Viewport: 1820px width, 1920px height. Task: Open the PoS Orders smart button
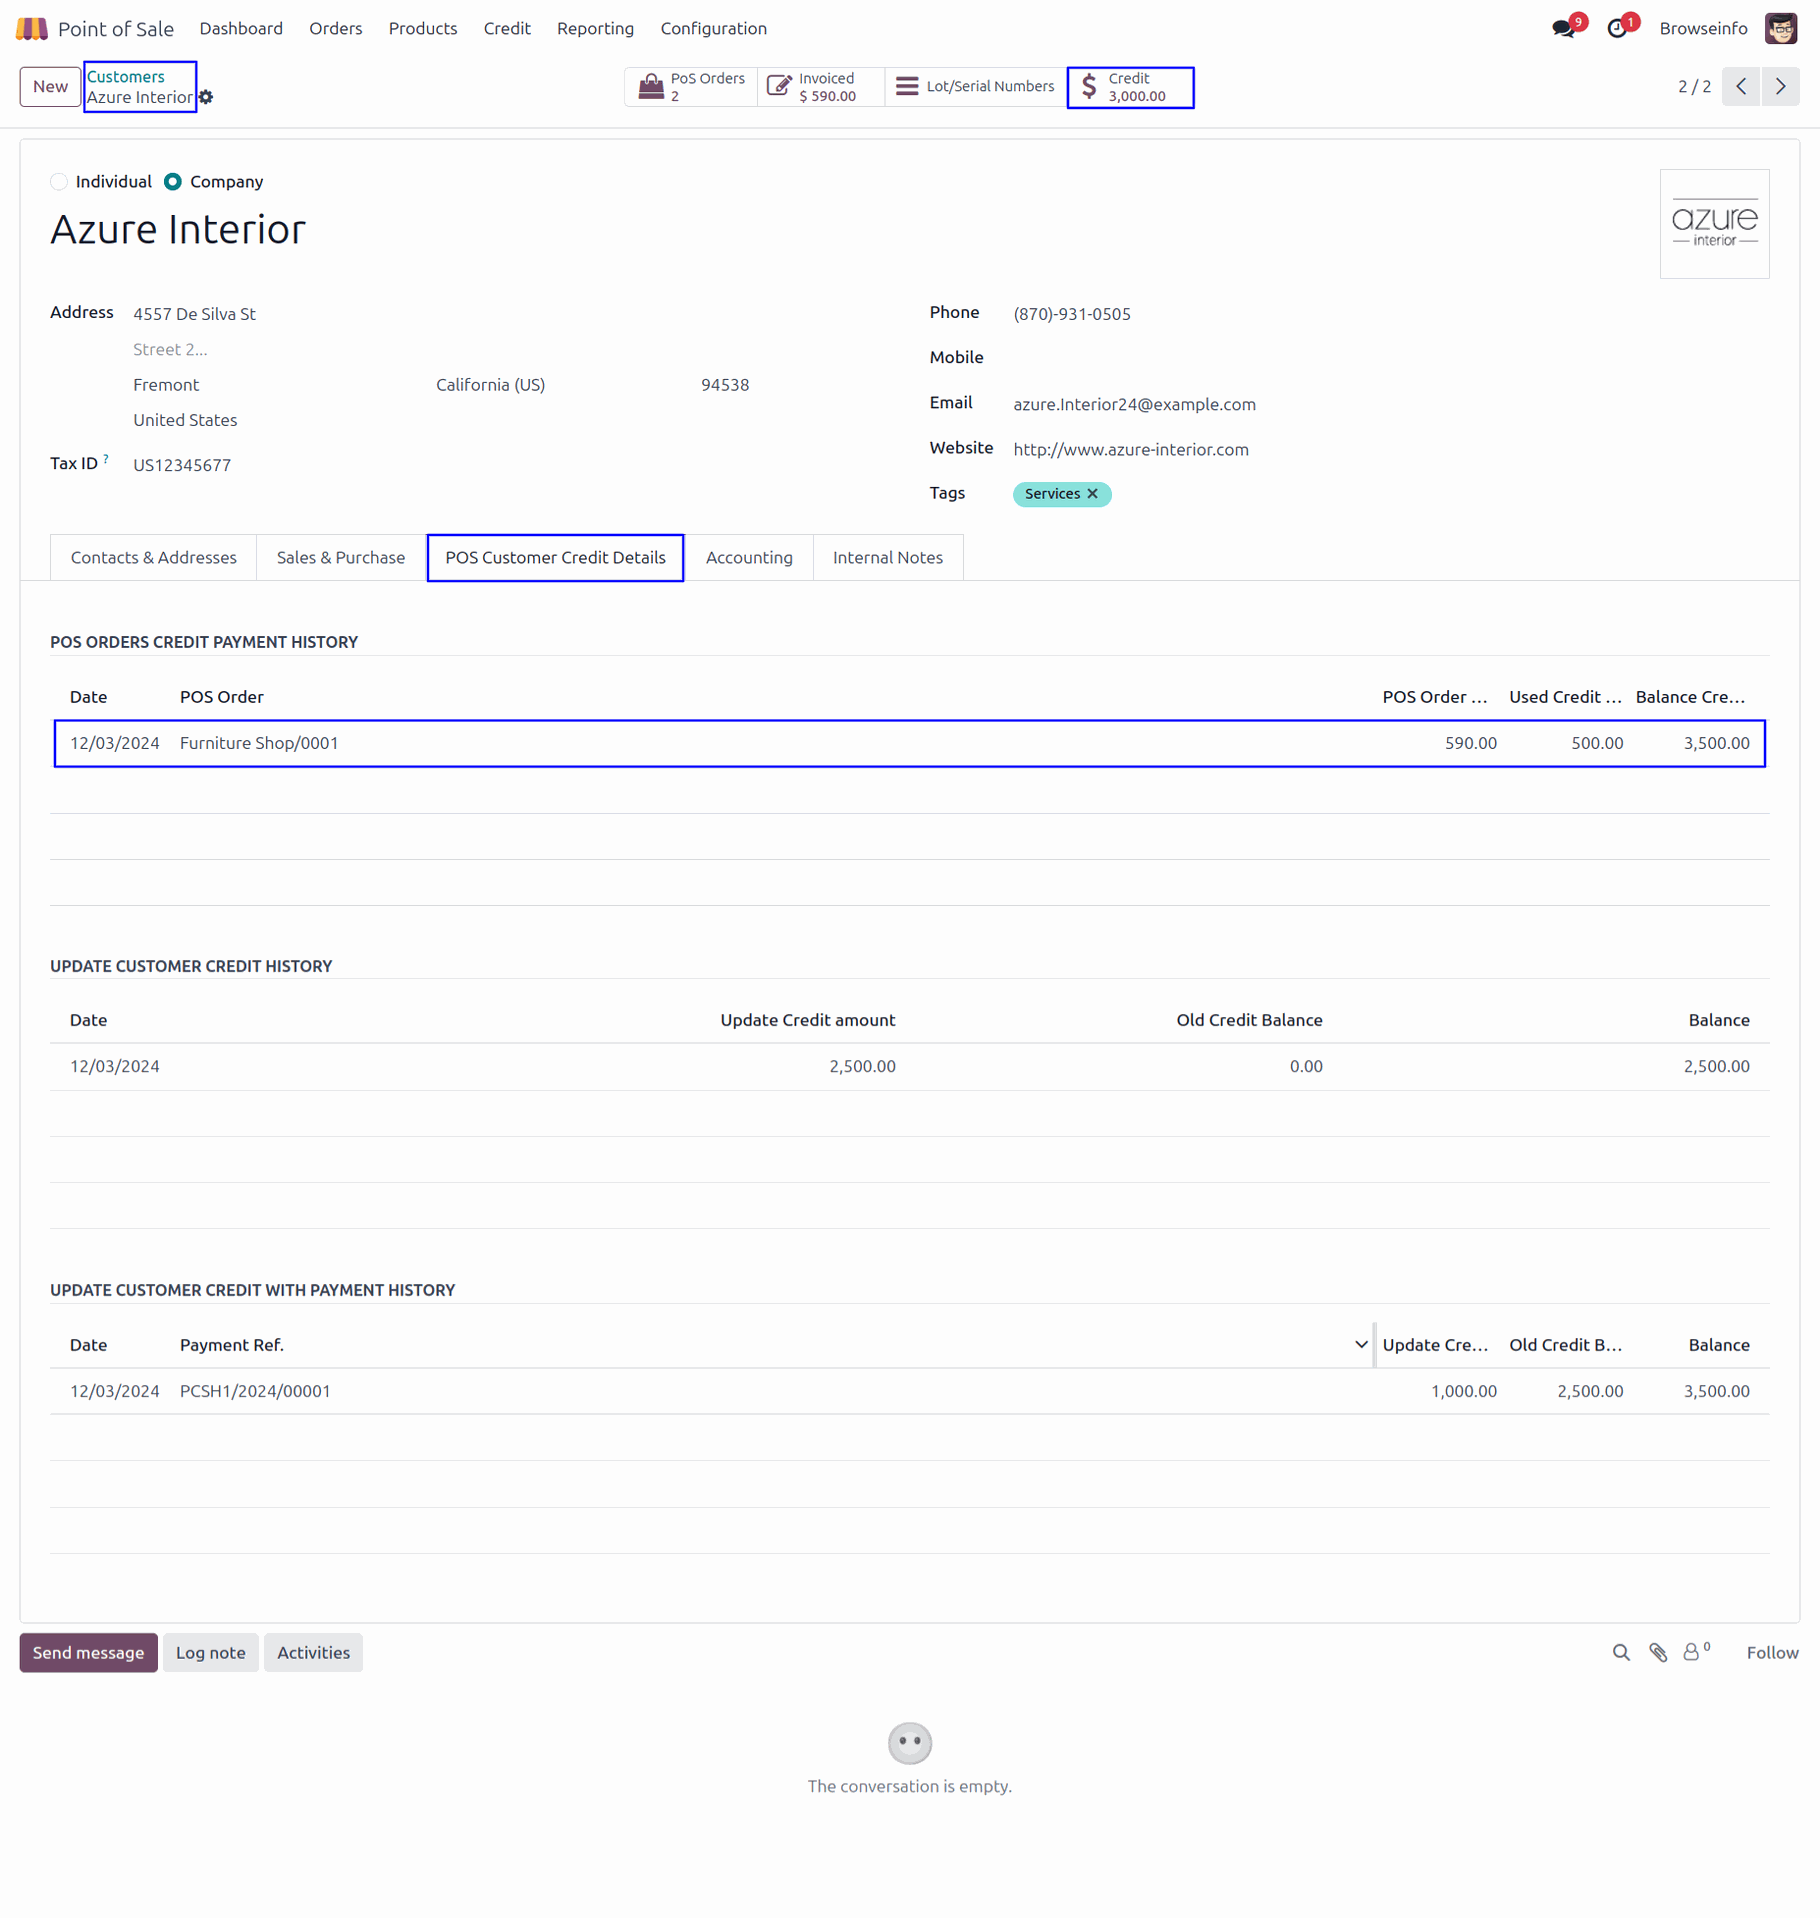point(691,87)
